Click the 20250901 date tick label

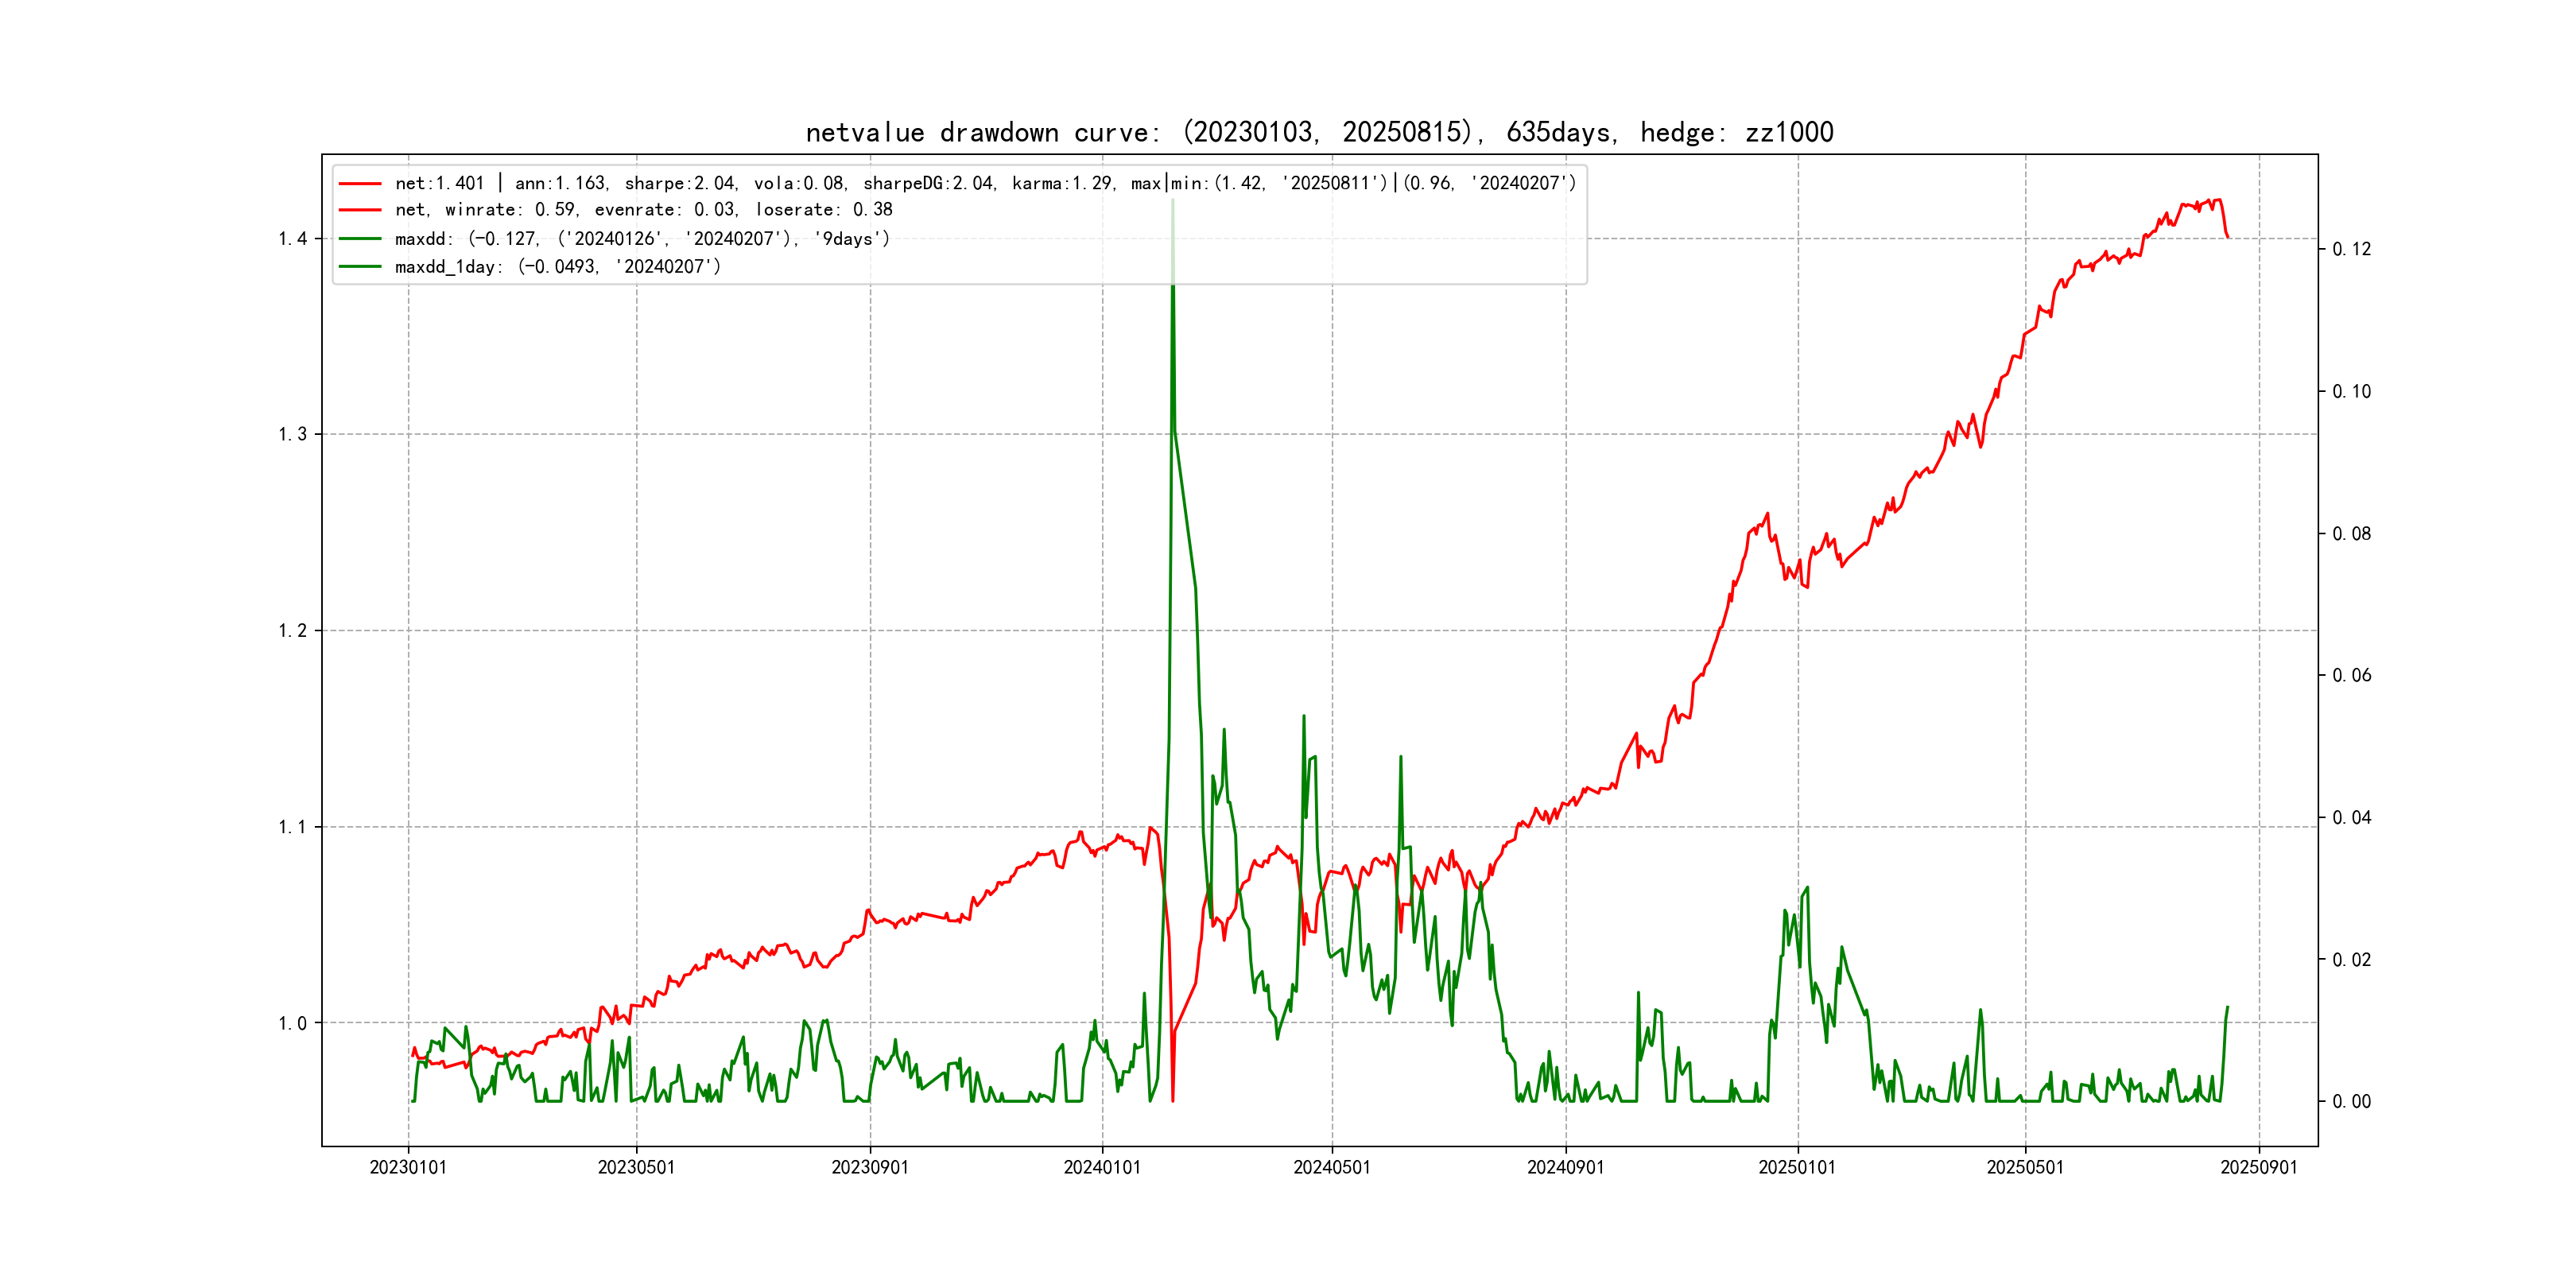[2259, 1168]
